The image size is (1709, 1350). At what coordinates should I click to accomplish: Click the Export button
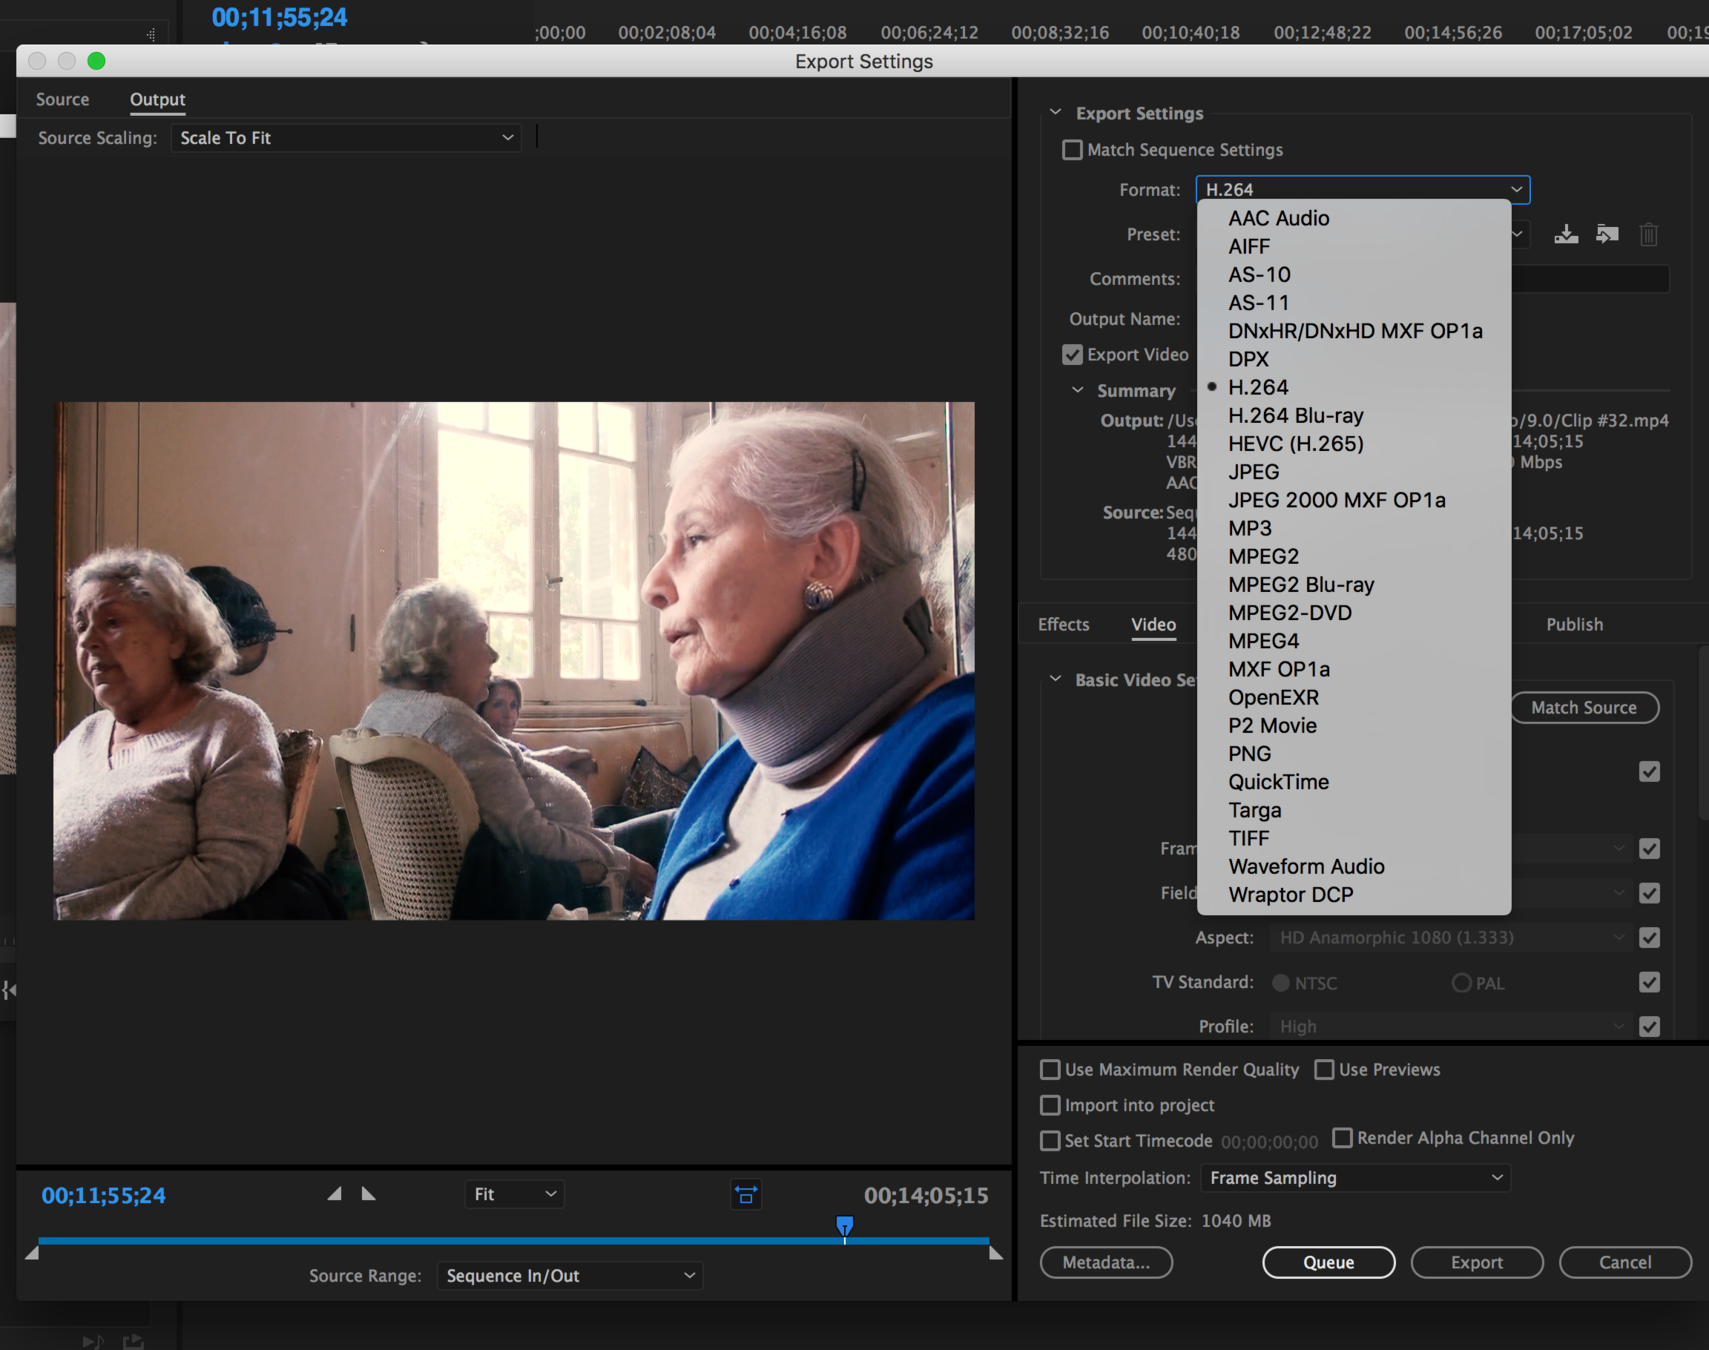tap(1477, 1262)
